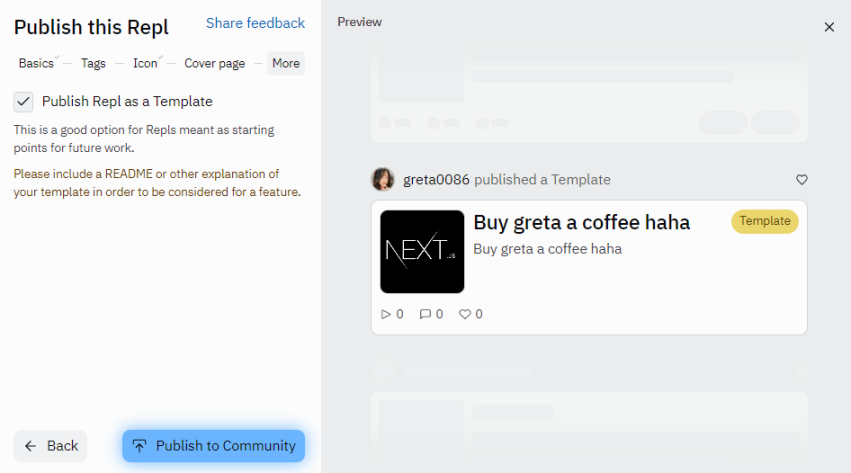Click the Share feedback link
Image resolution: width=851 pixels, height=473 pixels.
click(255, 23)
